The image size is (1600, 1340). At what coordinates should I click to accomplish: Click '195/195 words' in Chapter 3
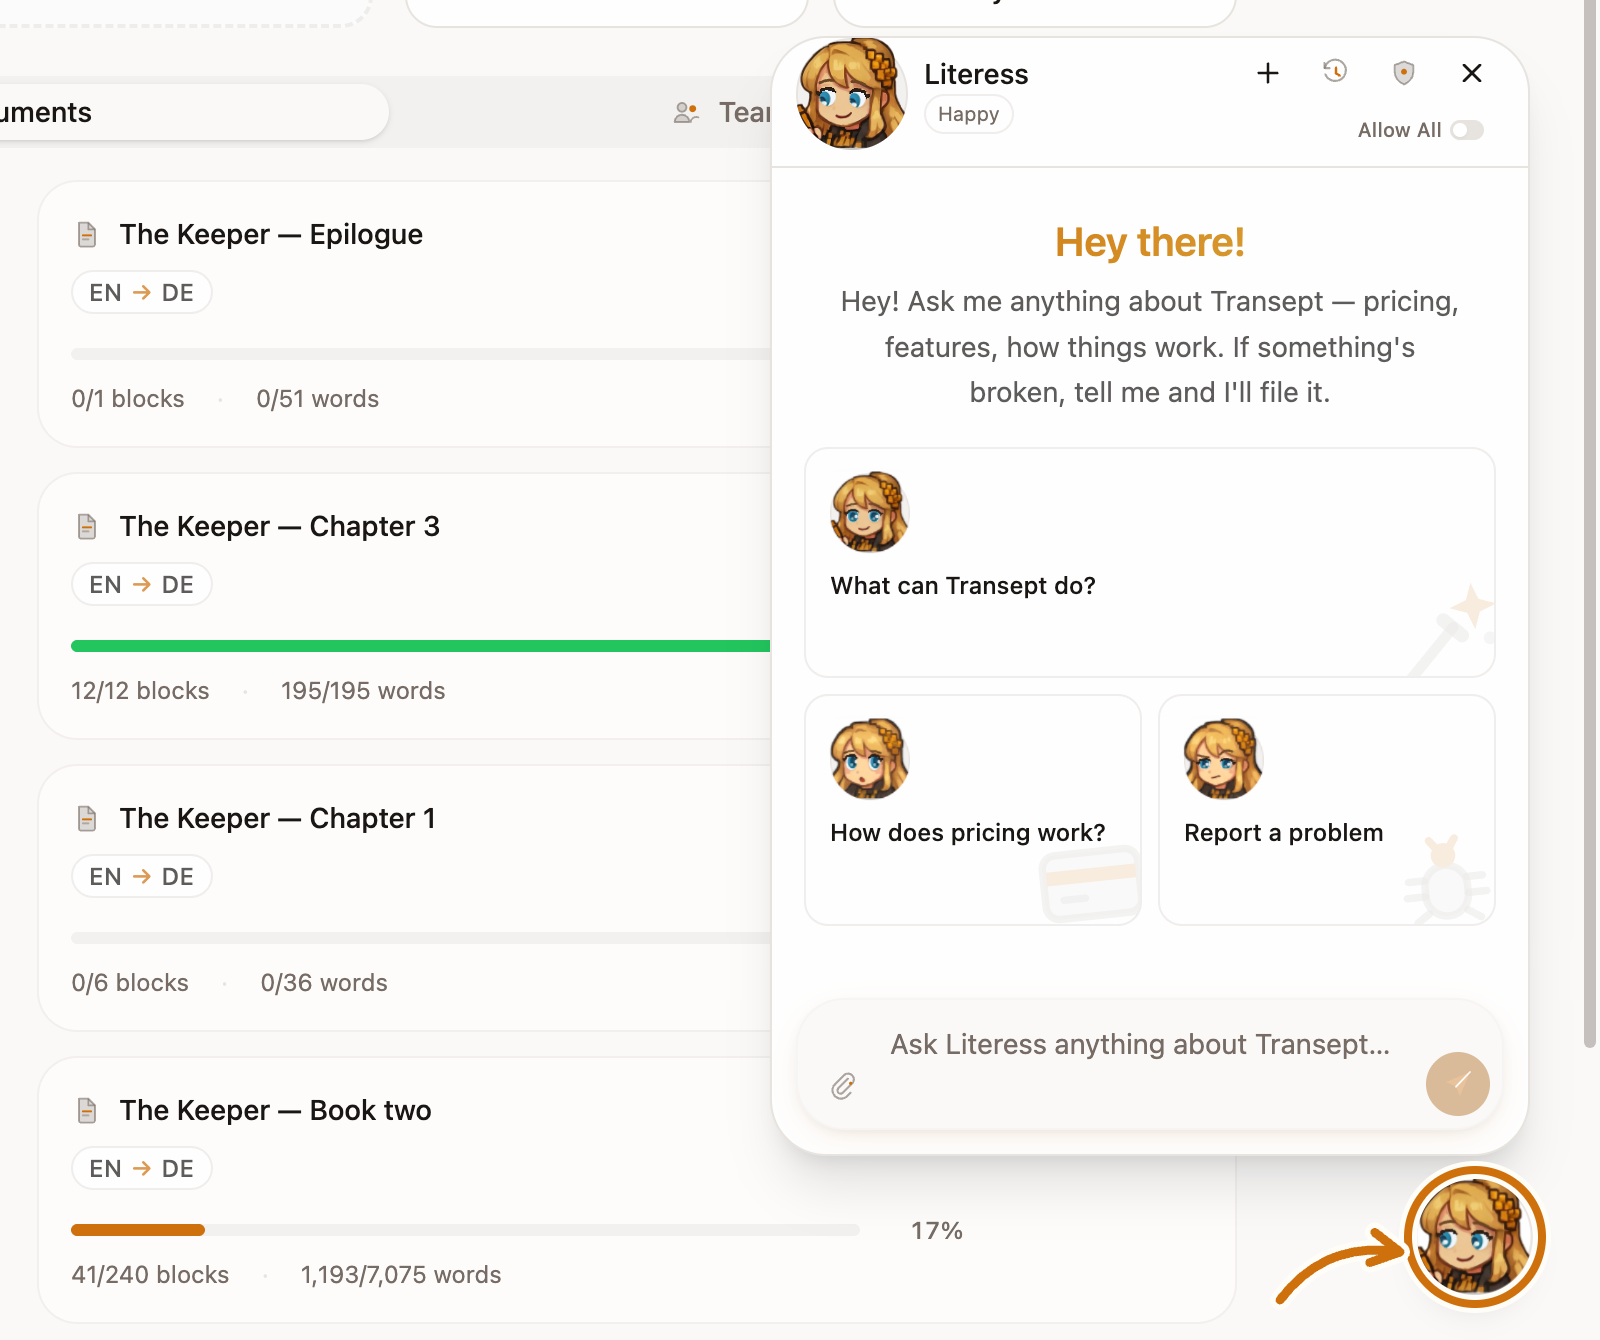click(x=363, y=691)
